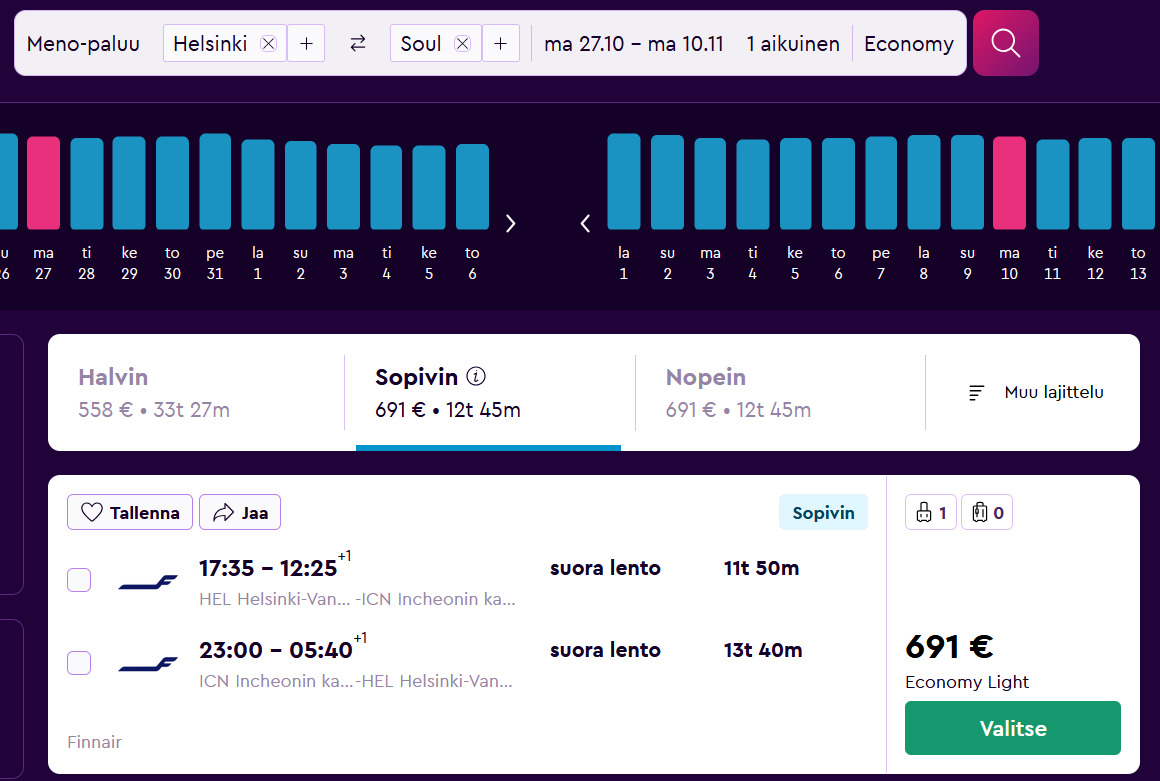The height and width of the screenshot is (781, 1160).
Task: Open the Meno-paluu trip type dropdown
Action: click(83, 43)
